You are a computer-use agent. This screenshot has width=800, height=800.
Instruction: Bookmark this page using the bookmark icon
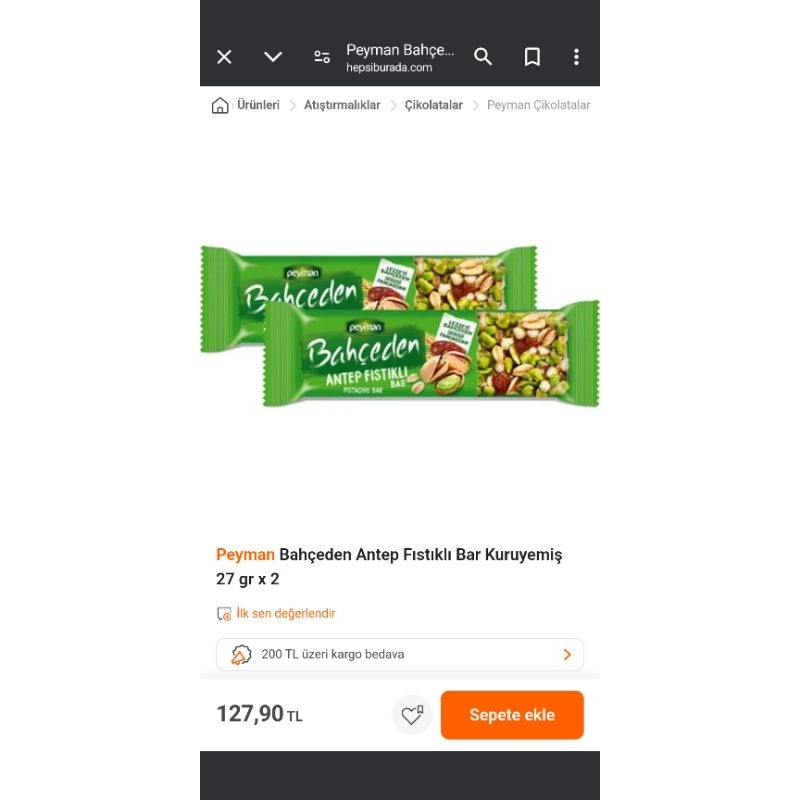pos(532,57)
